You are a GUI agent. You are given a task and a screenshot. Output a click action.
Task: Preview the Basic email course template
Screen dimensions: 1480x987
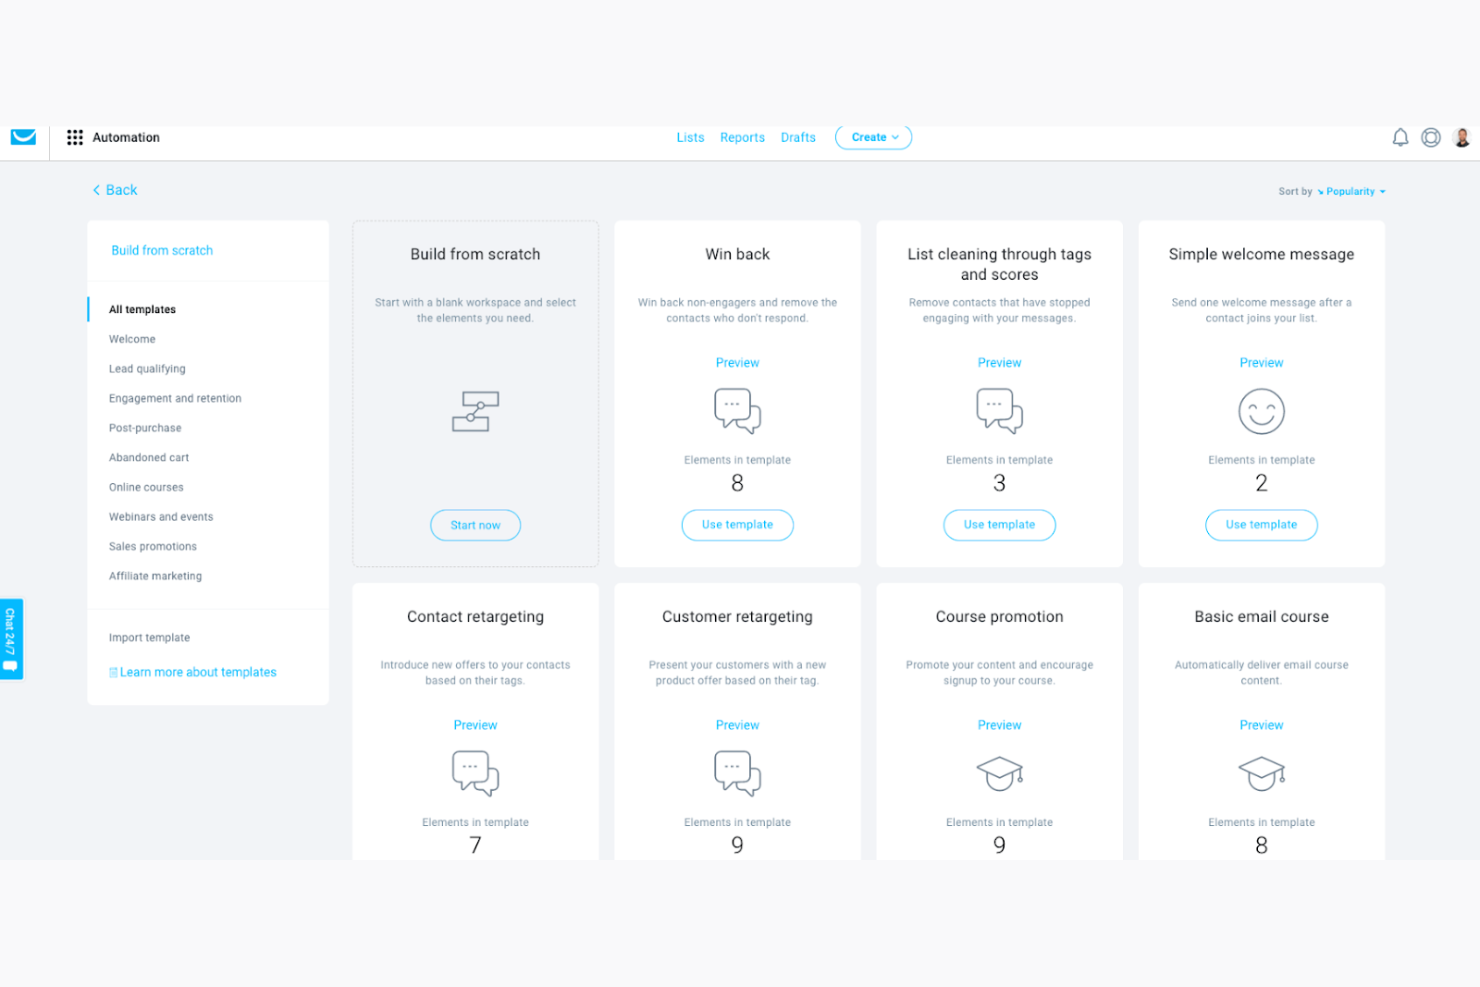(1262, 725)
